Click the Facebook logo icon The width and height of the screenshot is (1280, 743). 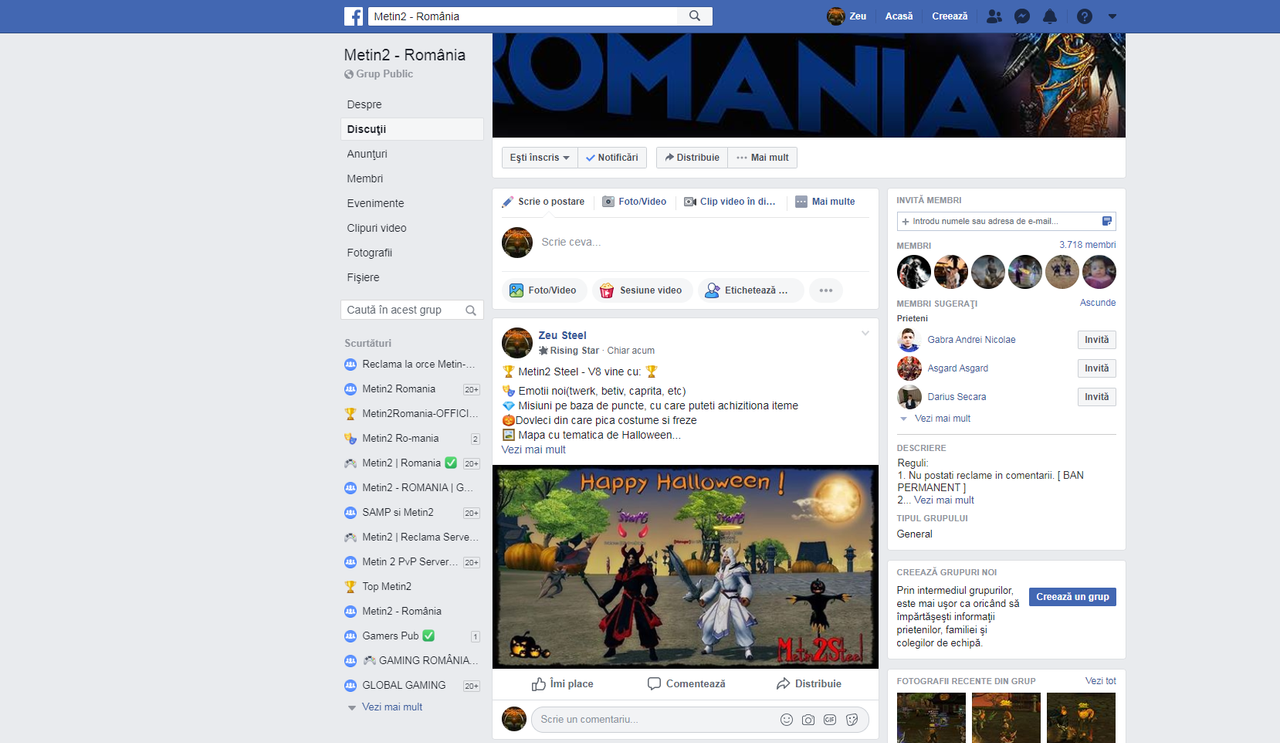[x=354, y=15]
